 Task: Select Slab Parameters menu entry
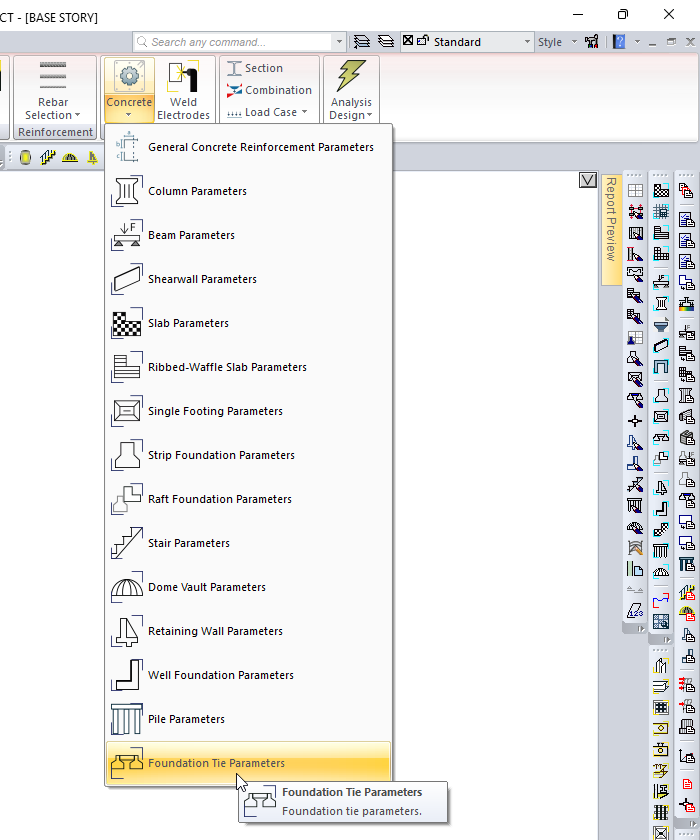[x=188, y=323]
